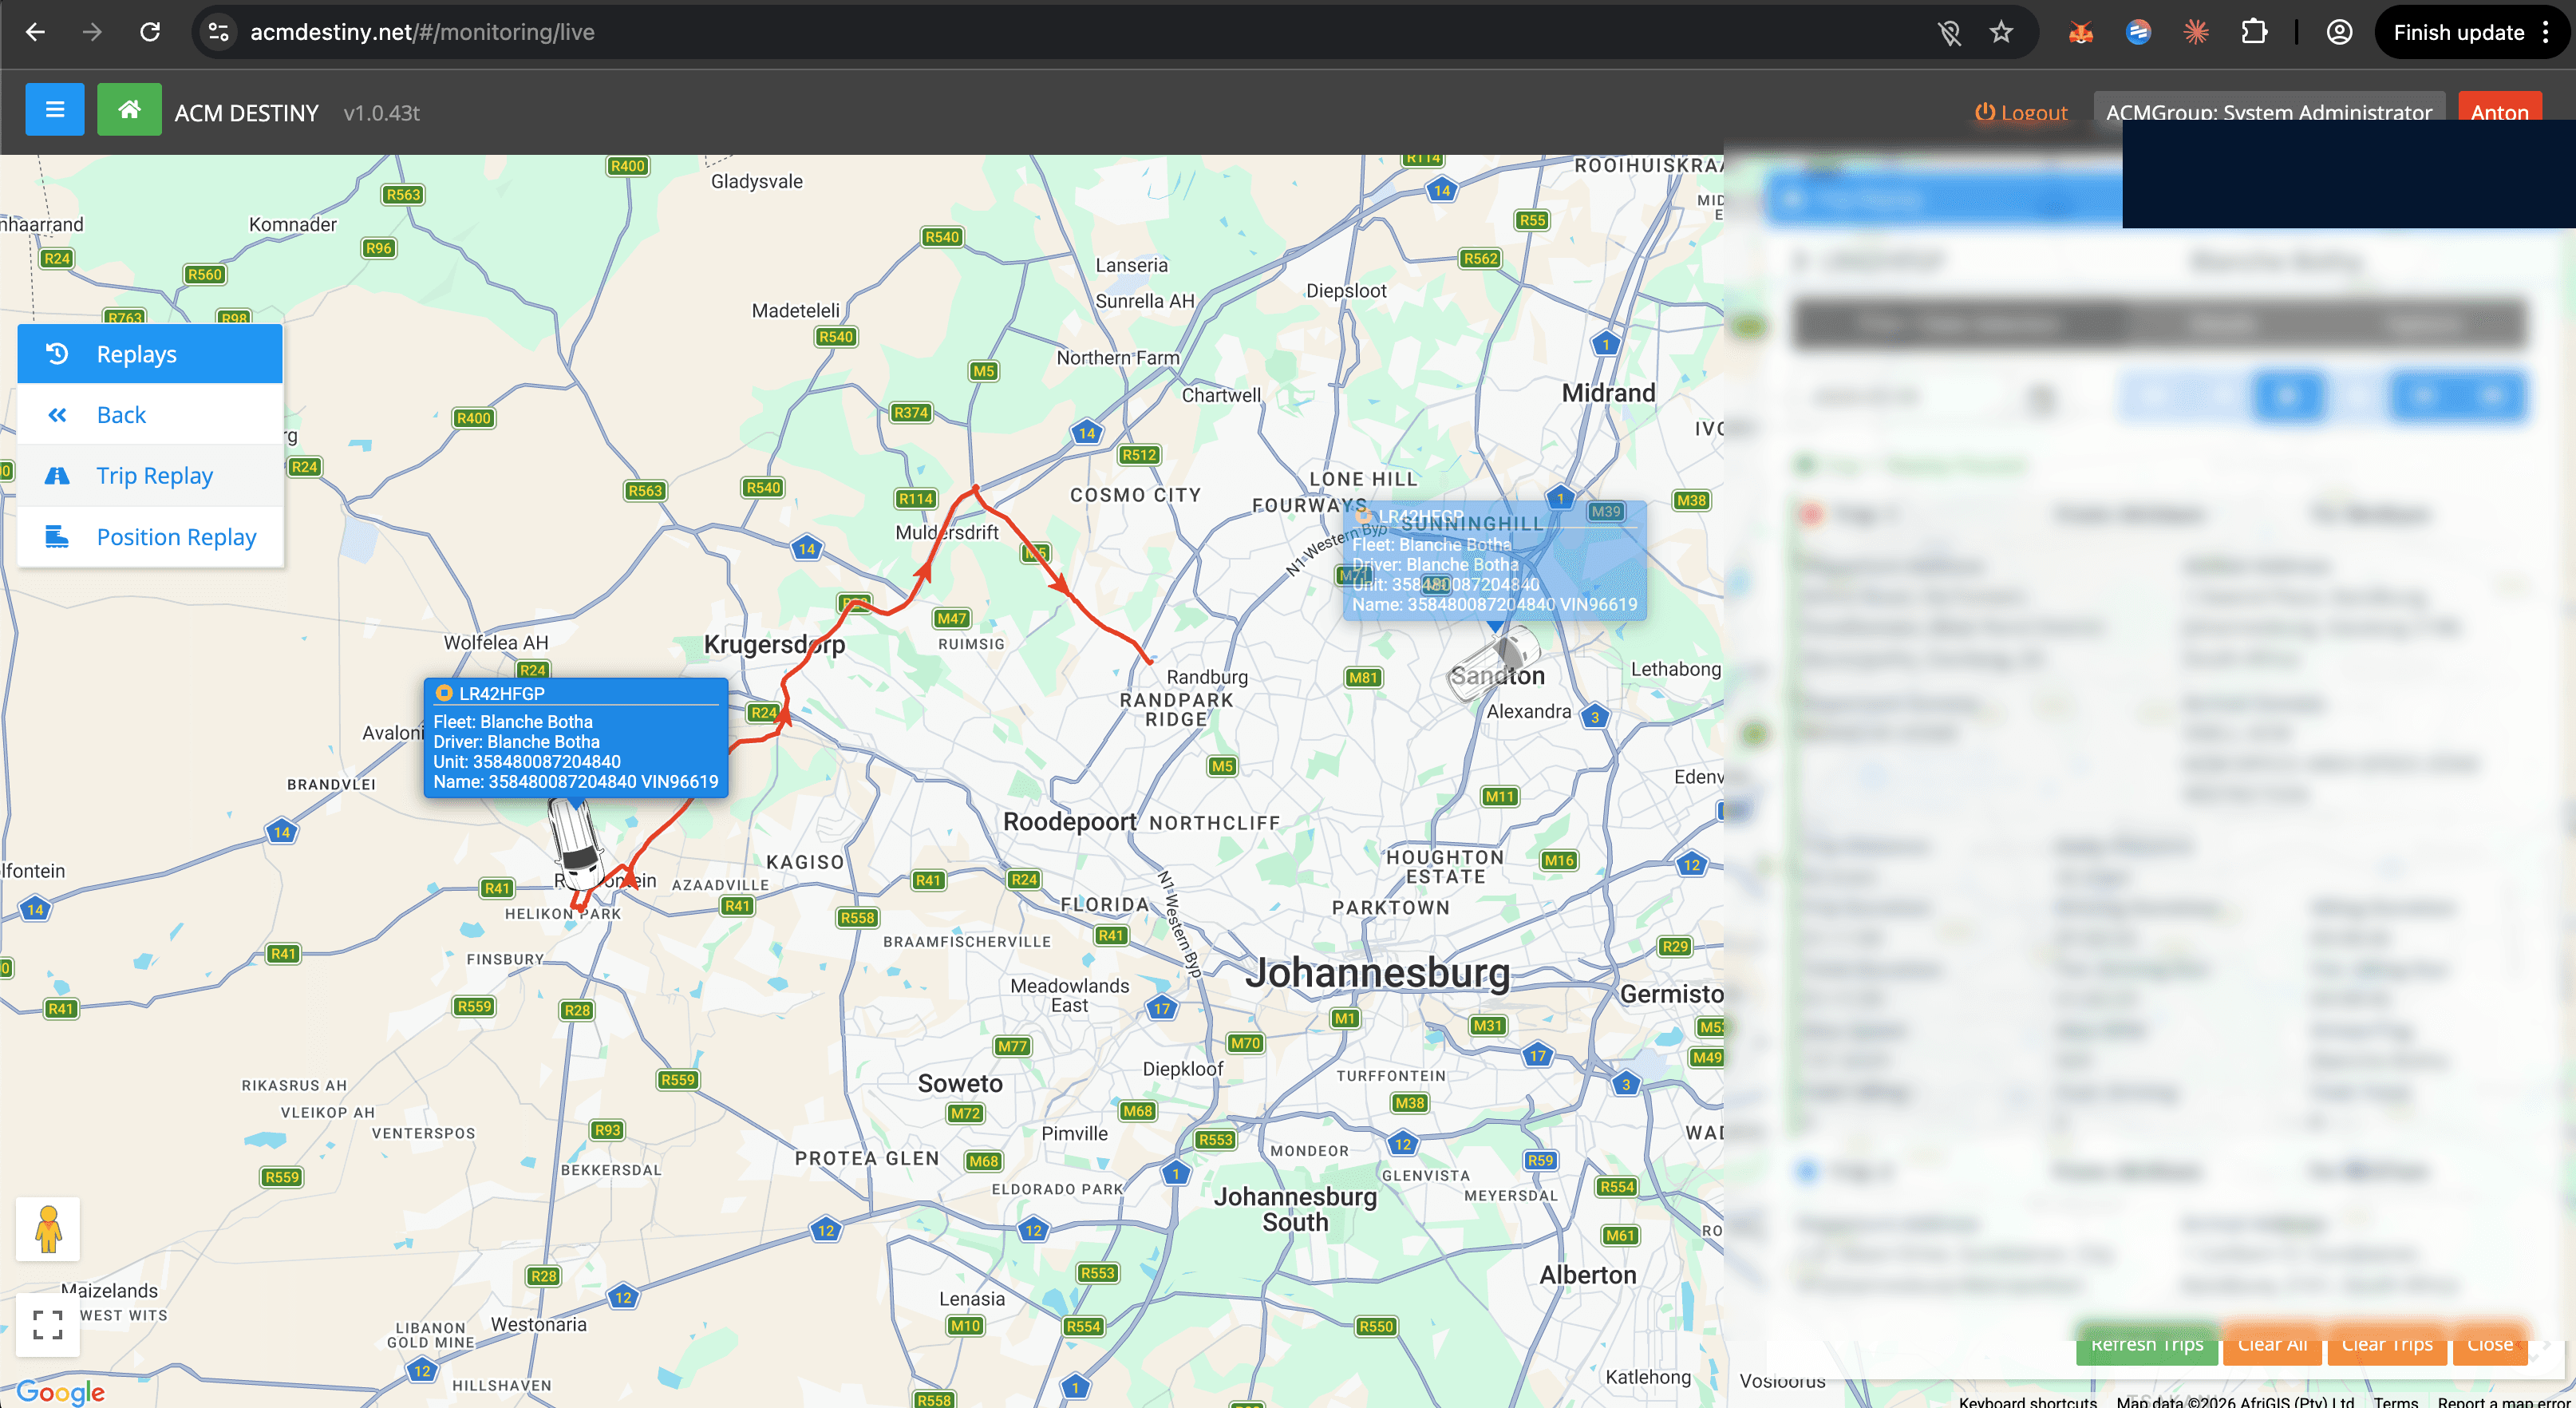Viewport: 2576px width, 1408px height.
Task: Click the Refresh Trips button
Action: click(x=2147, y=1344)
